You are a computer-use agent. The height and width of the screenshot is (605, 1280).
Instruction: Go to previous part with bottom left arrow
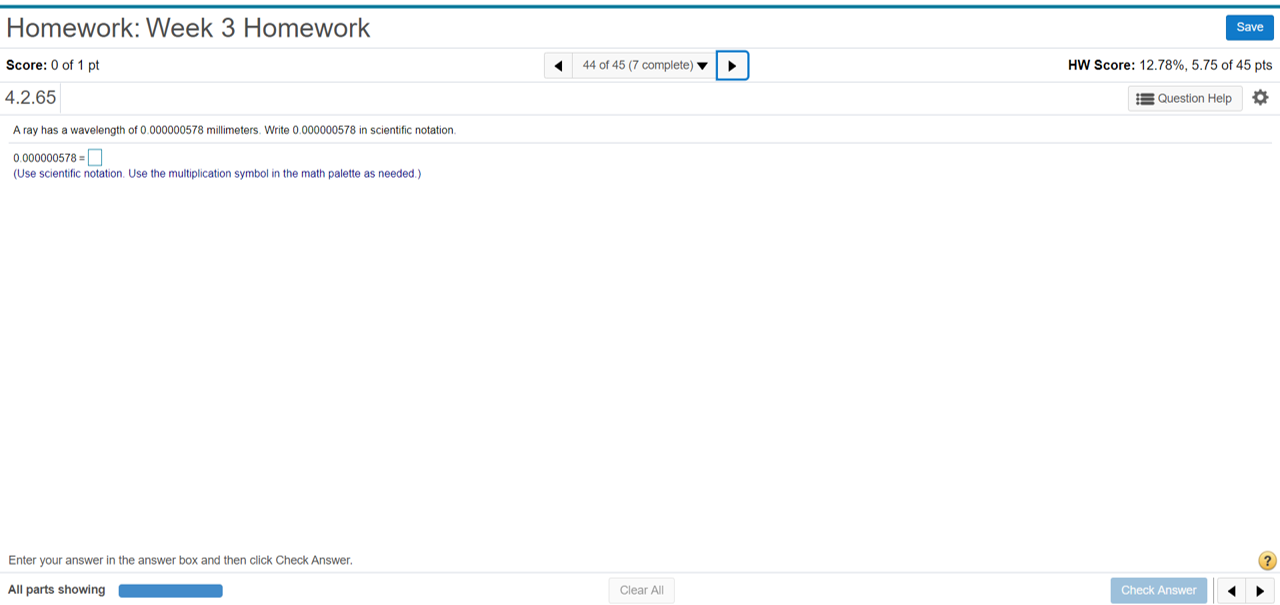point(1232,590)
